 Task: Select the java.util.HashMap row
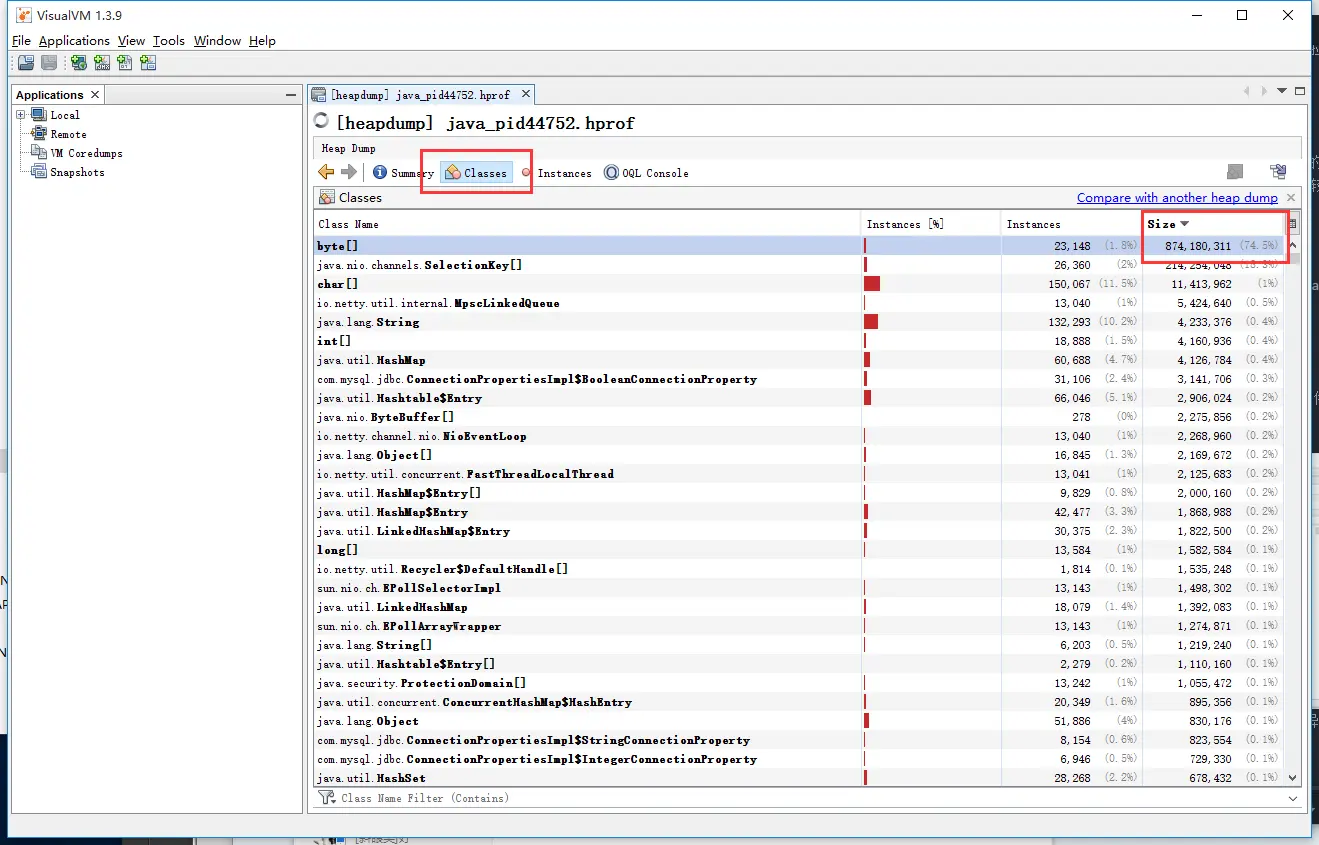799,360
